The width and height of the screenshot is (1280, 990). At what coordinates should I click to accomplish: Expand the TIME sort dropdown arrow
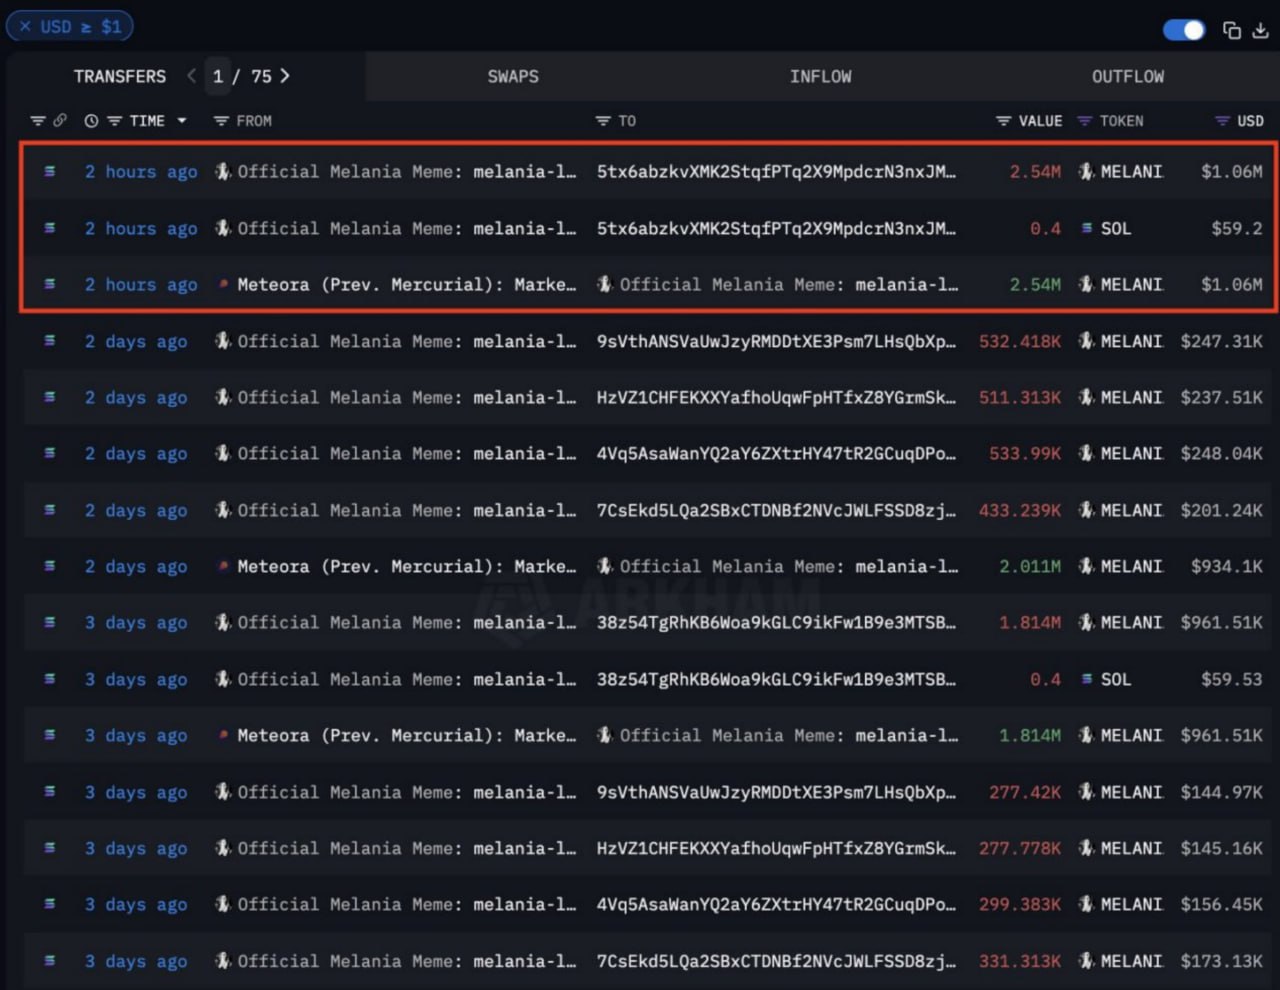182,121
